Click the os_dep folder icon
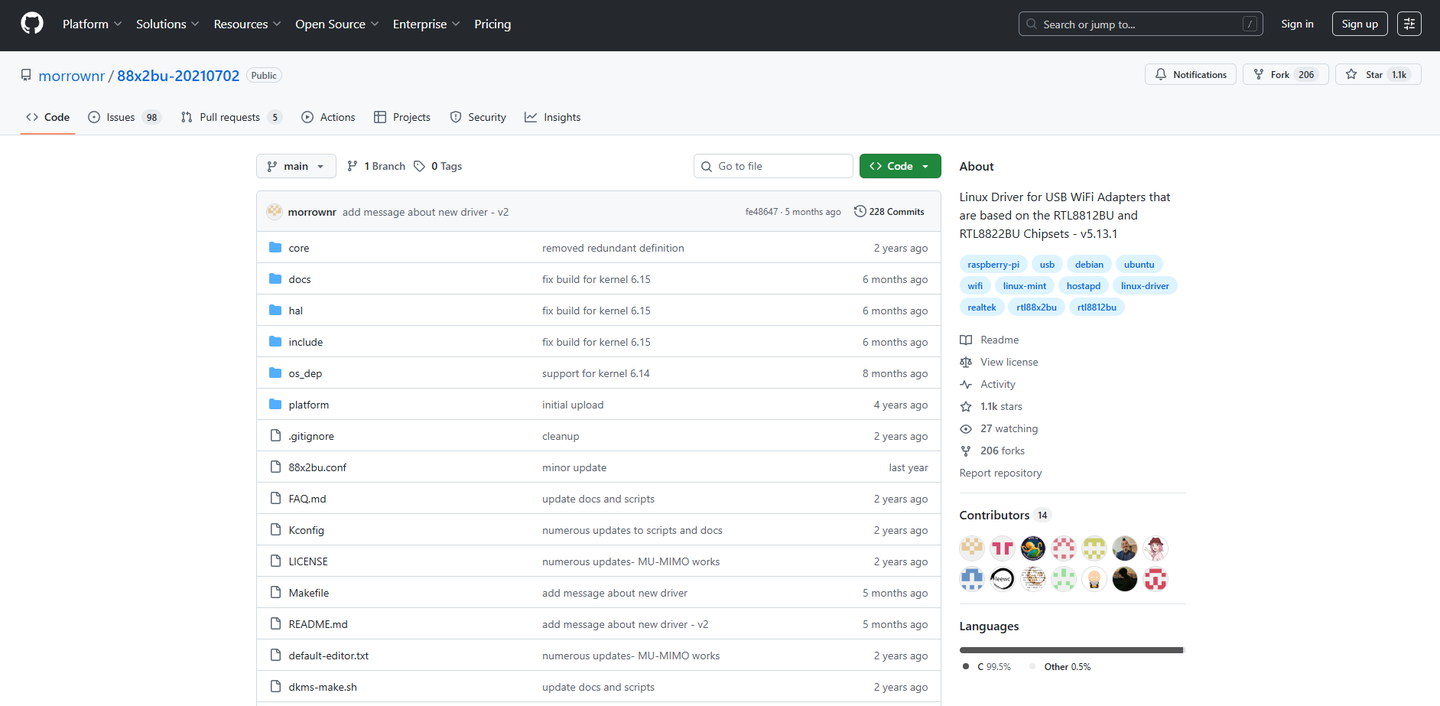 (276, 373)
